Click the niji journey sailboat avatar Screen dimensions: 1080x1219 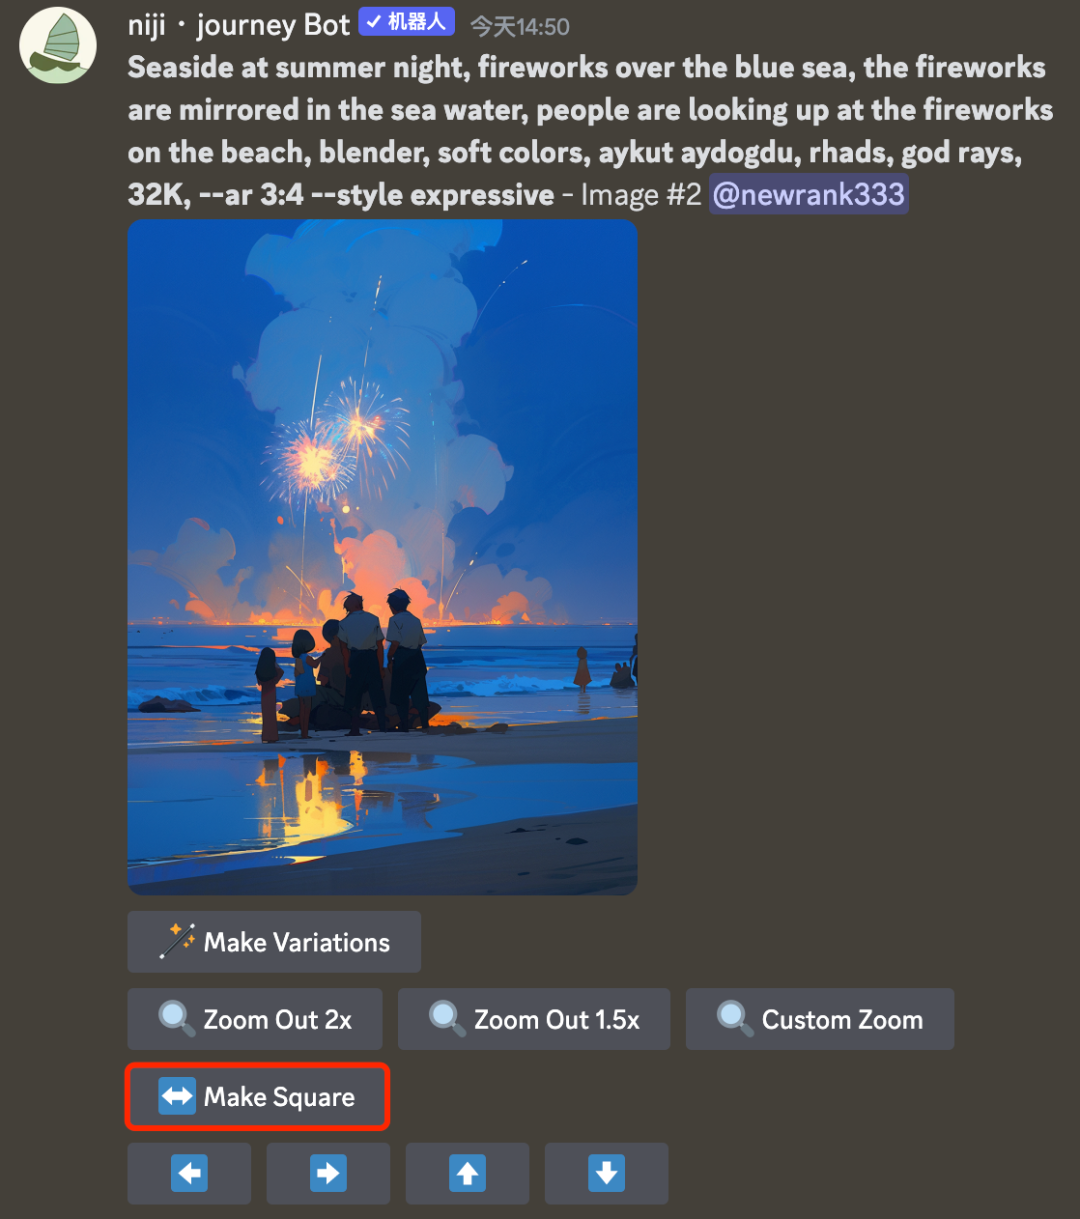tap(58, 45)
